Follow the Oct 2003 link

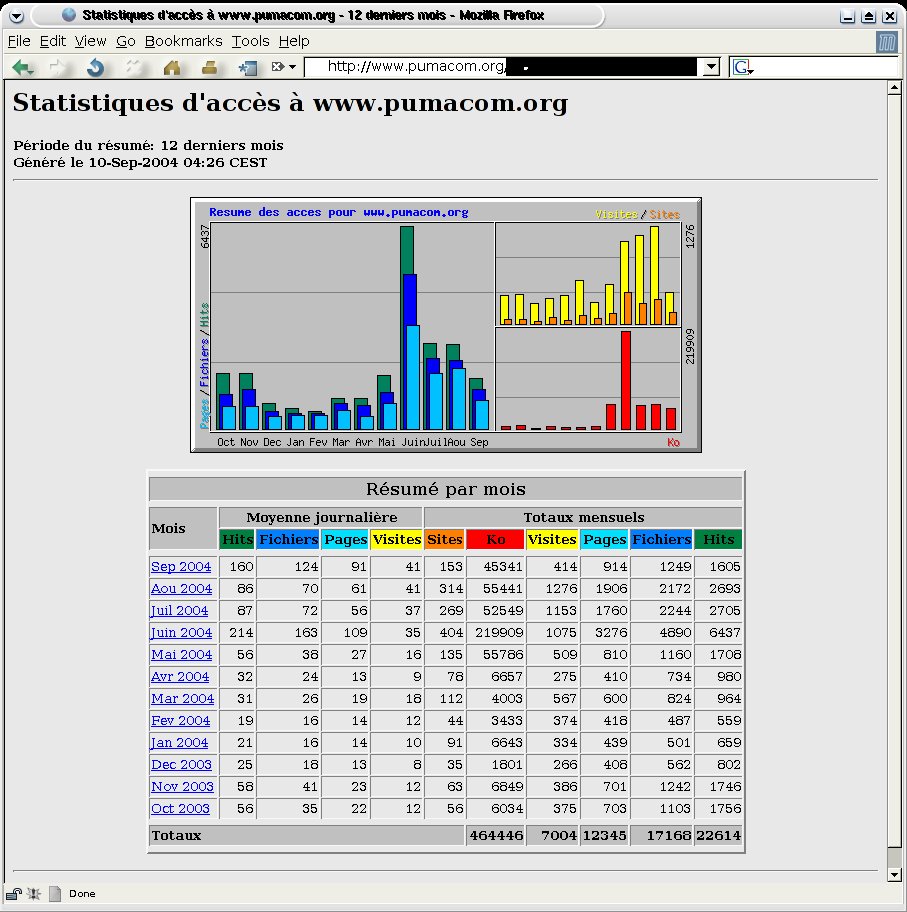click(180, 808)
